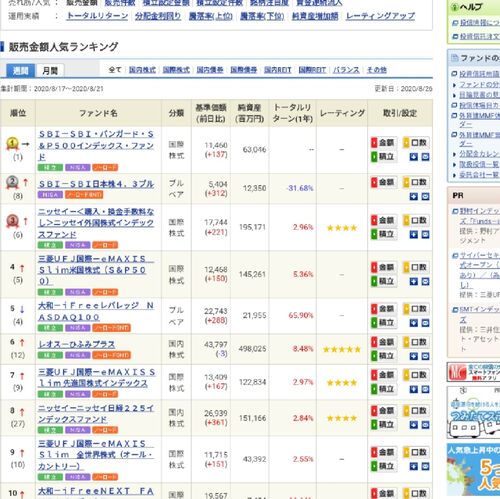Viewport: 500px width, 499px height.
Task: Click the ヘルプ sidebar header
Action: click(473, 7)
